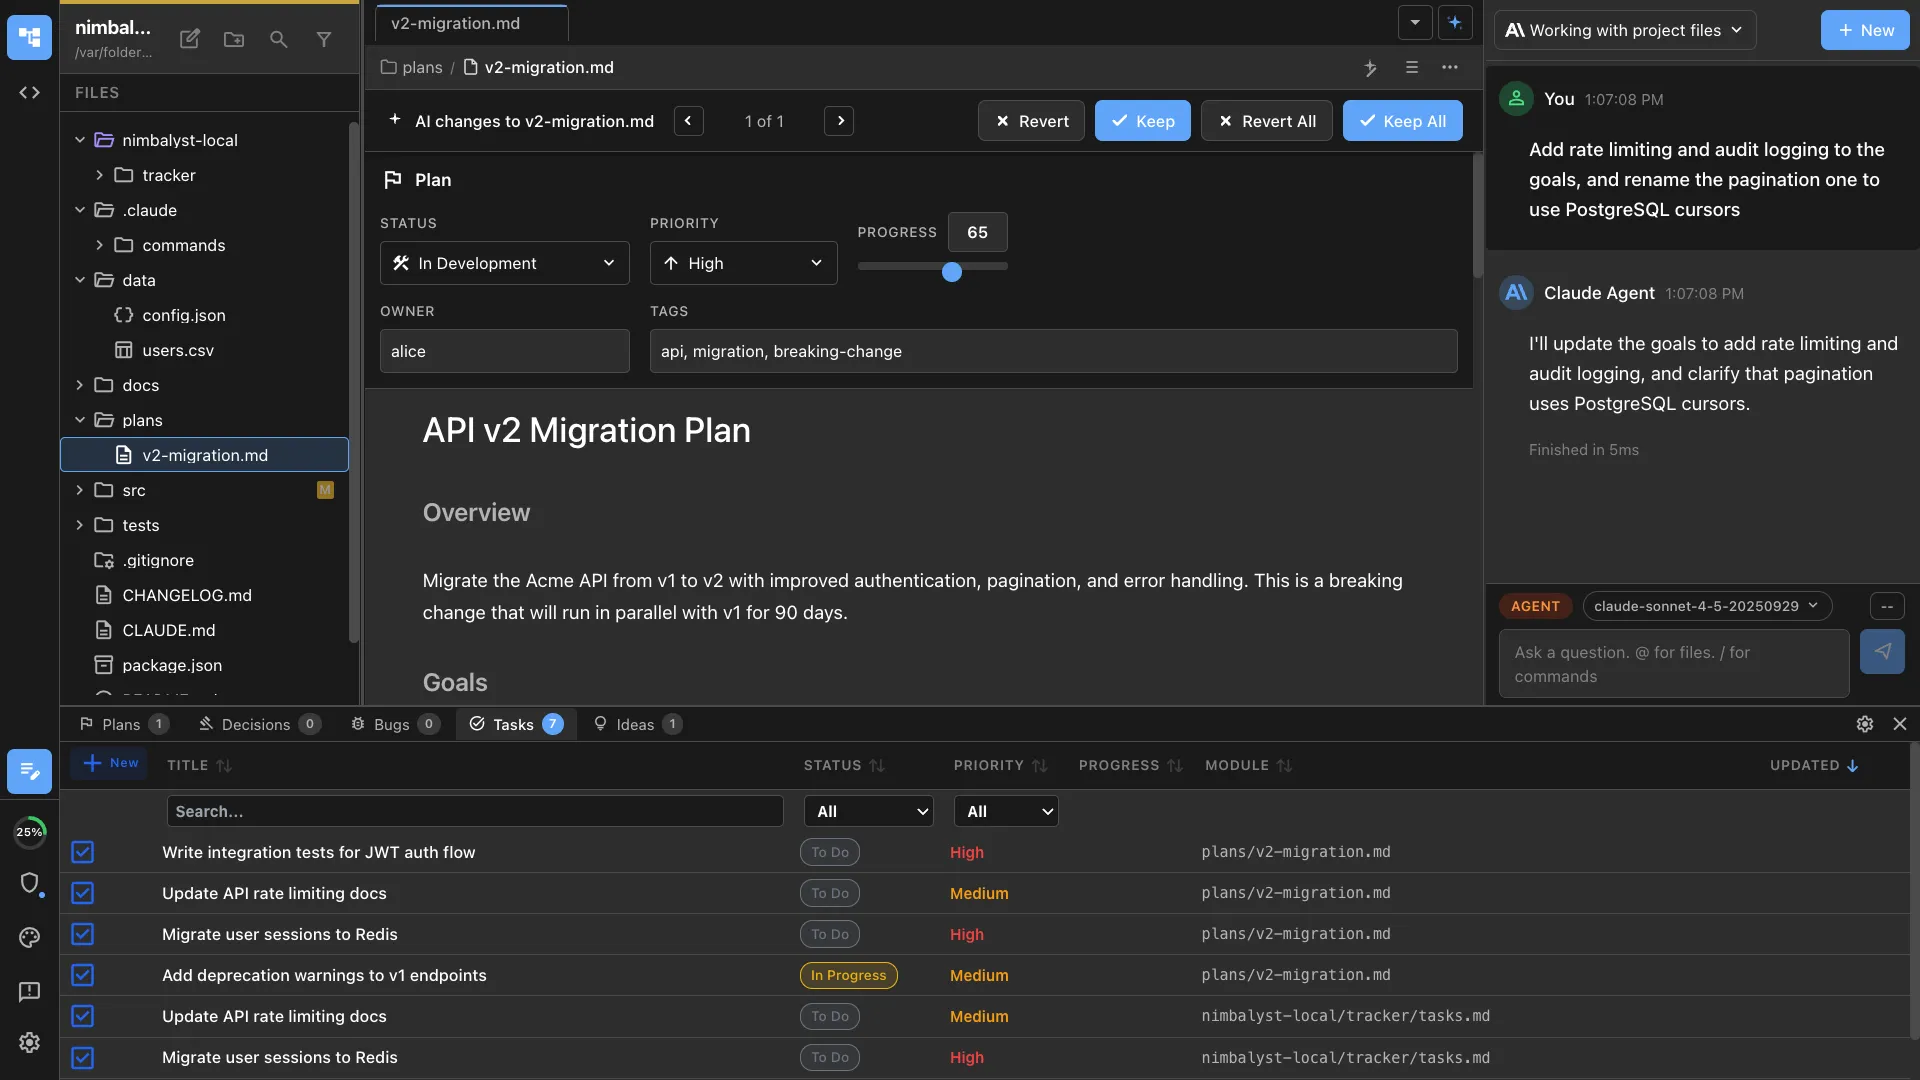1920x1080 pixels.
Task: Toggle the checkbox for Migrate user sessions to Redis
Action: point(82,934)
